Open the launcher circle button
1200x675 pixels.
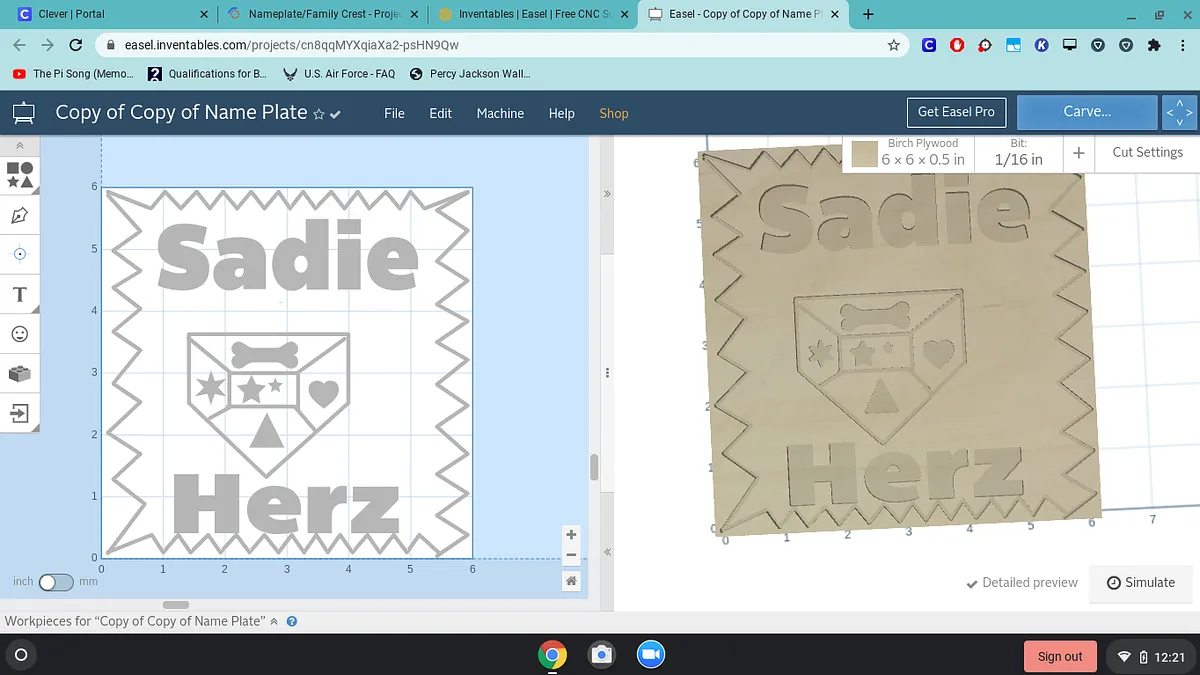(20, 655)
